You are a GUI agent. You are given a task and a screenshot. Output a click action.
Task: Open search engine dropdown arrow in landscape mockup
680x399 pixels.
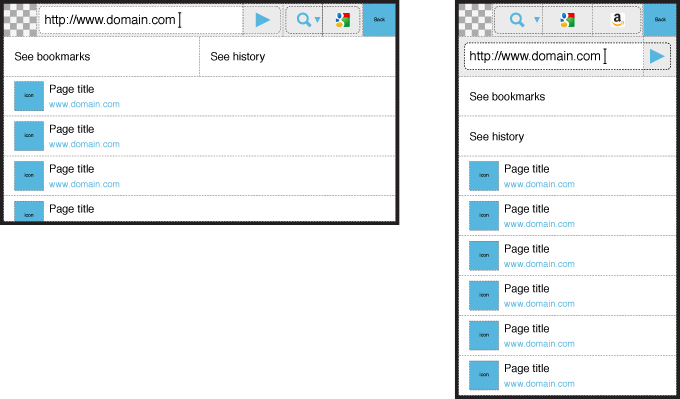pos(317,20)
